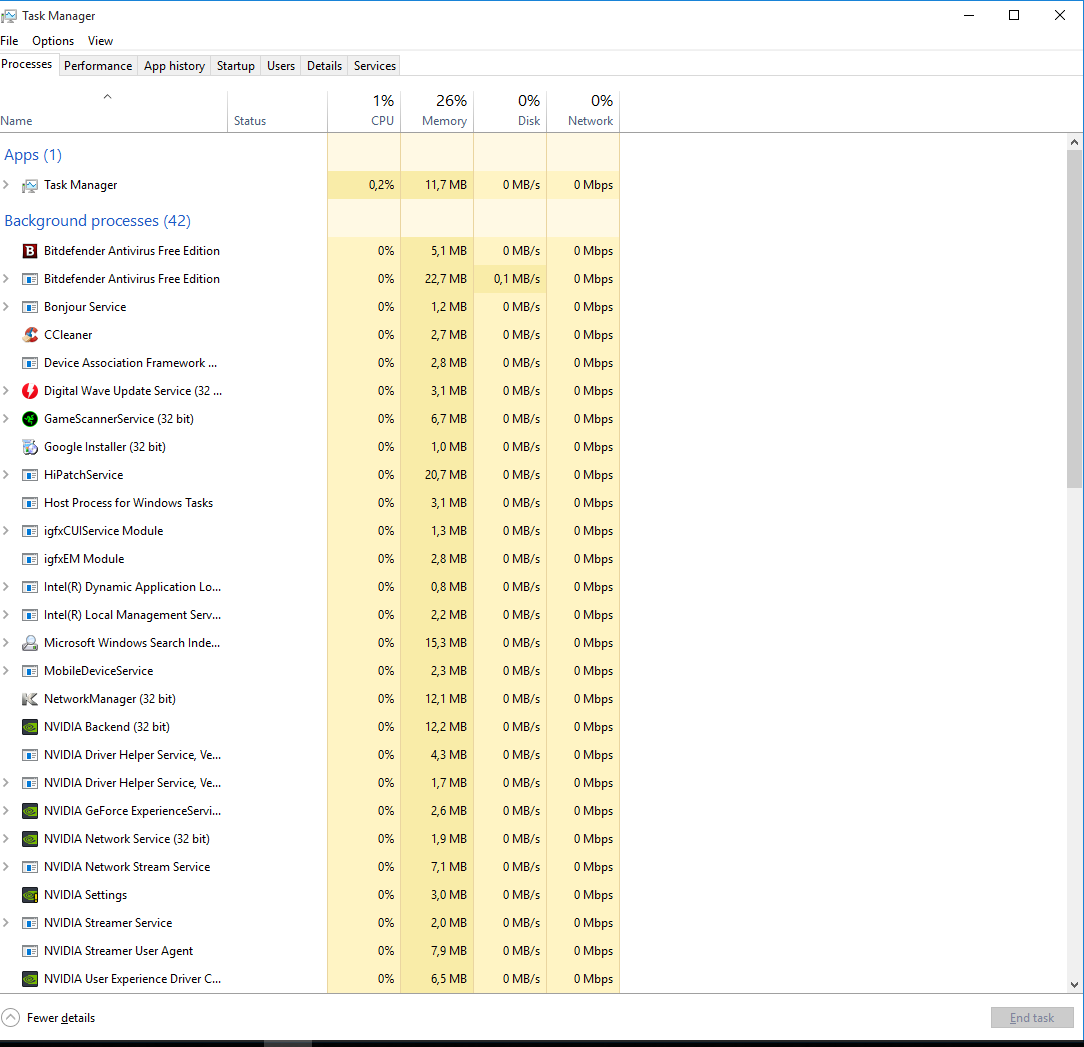
Task: Click the HiPatchService icon
Action: 30,475
